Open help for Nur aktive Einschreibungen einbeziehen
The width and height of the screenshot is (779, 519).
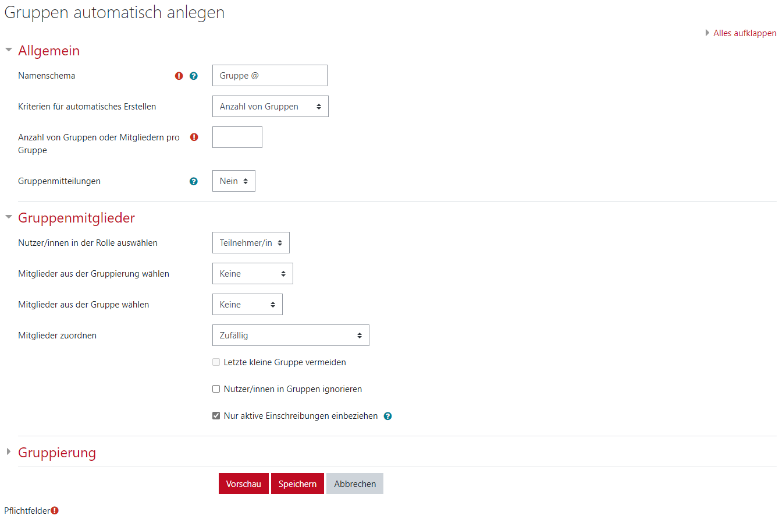coord(387,416)
